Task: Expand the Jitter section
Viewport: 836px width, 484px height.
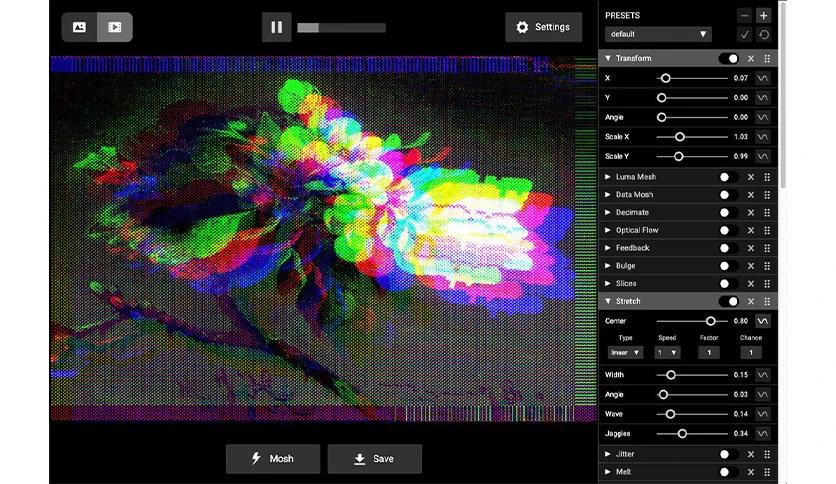Action: 608,454
